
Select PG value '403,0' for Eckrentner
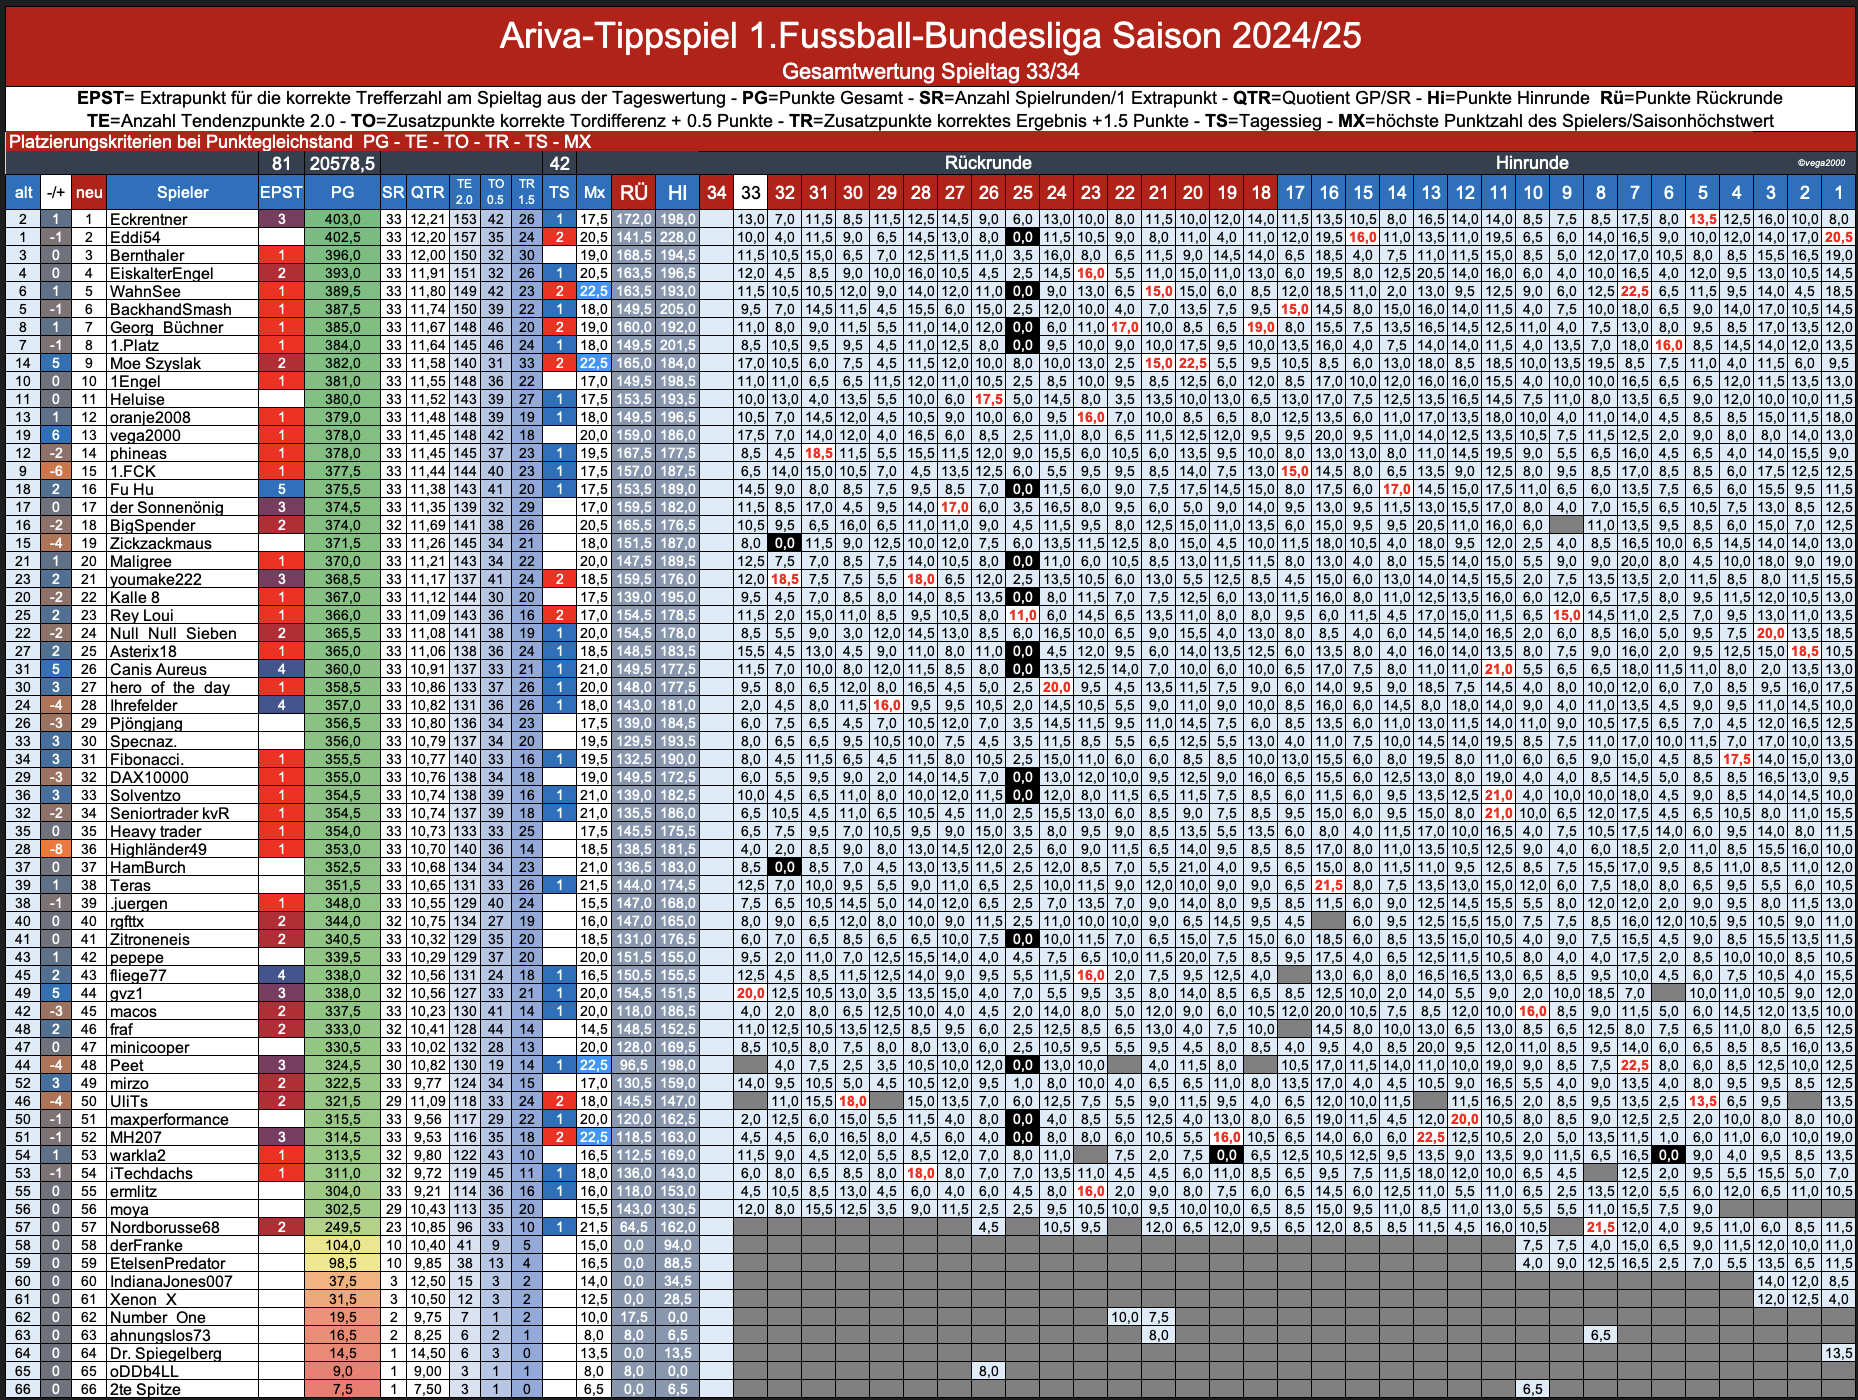coord(342,219)
